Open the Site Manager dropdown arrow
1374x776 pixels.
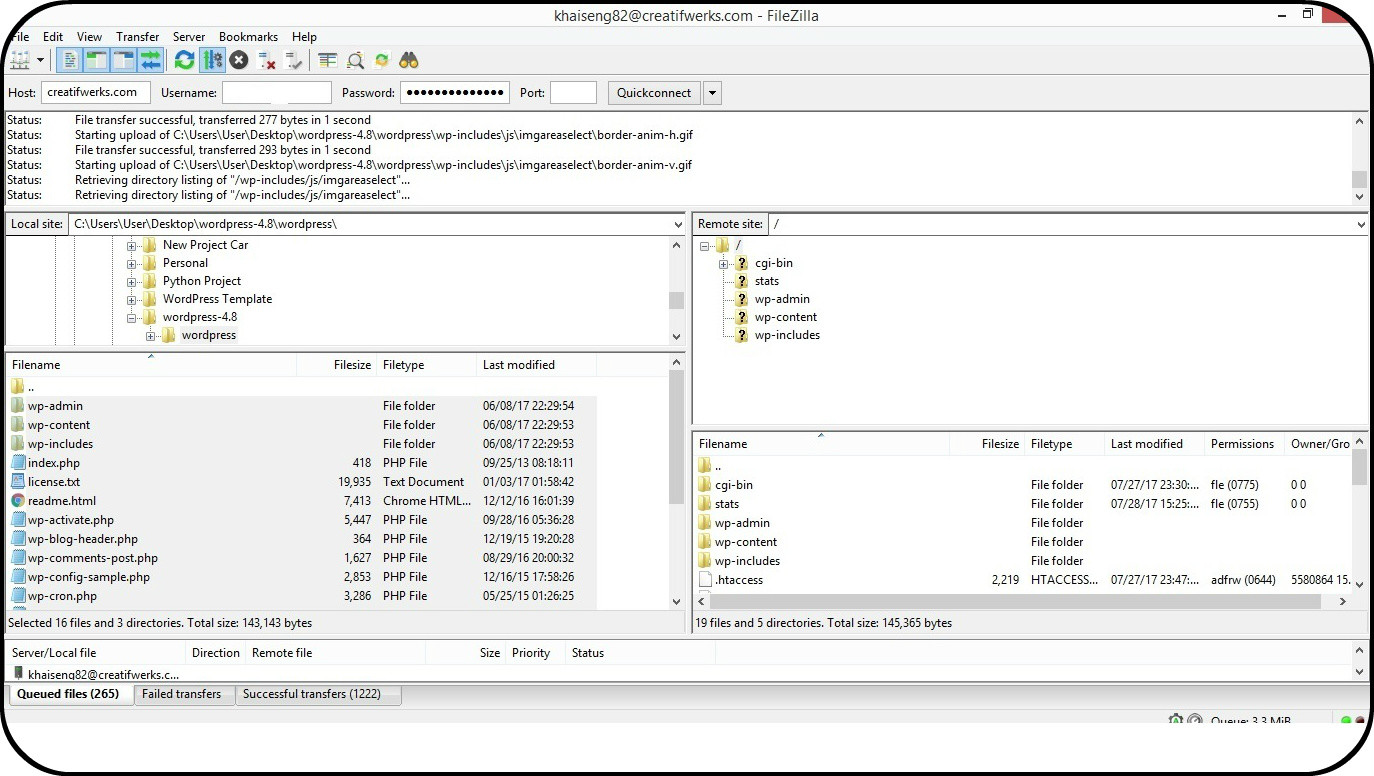pyautogui.click(x=41, y=60)
